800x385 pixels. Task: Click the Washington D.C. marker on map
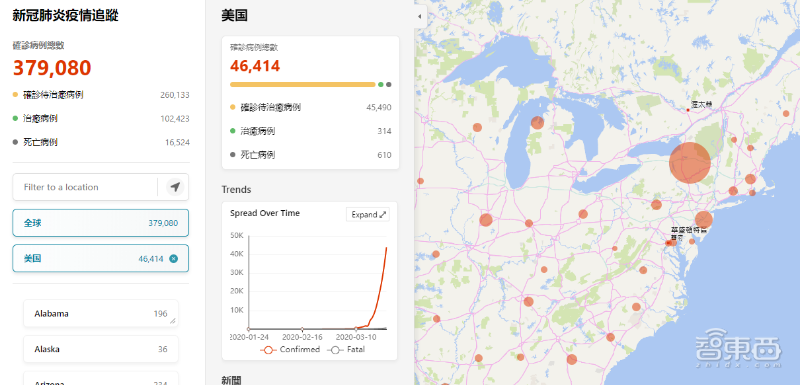coord(668,243)
